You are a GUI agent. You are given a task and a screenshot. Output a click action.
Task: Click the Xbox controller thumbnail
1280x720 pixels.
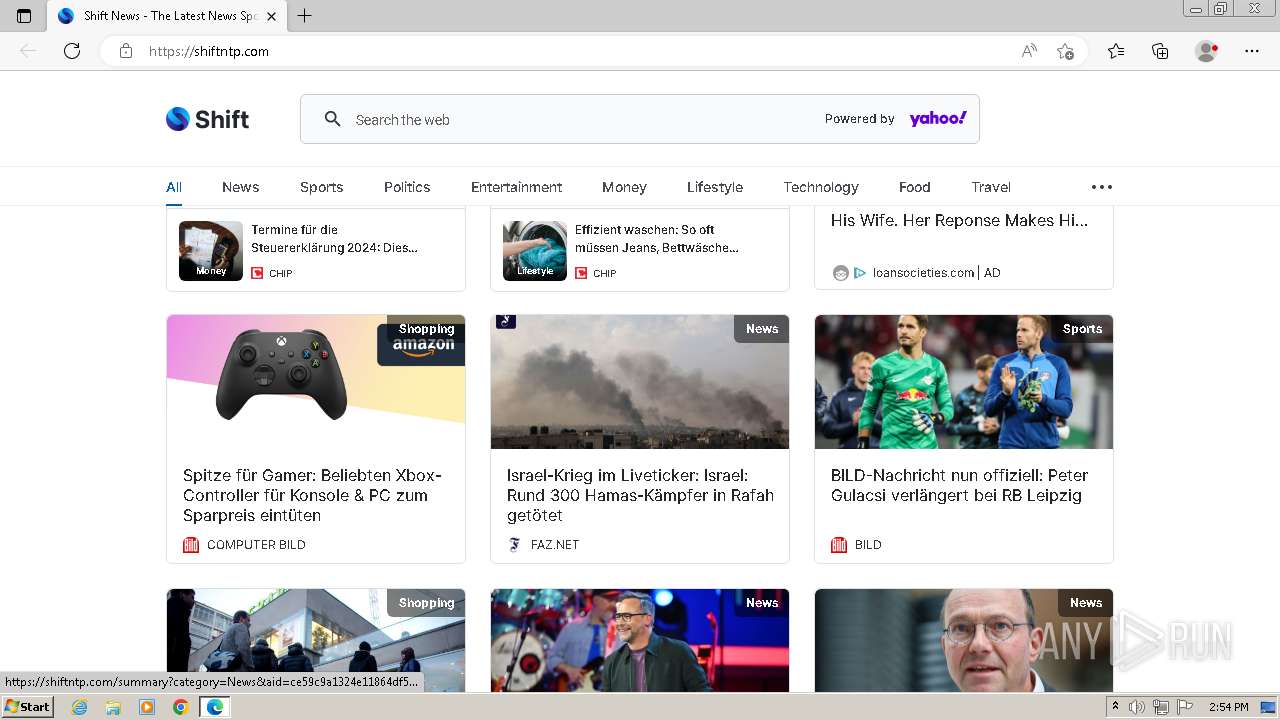click(316, 382)
